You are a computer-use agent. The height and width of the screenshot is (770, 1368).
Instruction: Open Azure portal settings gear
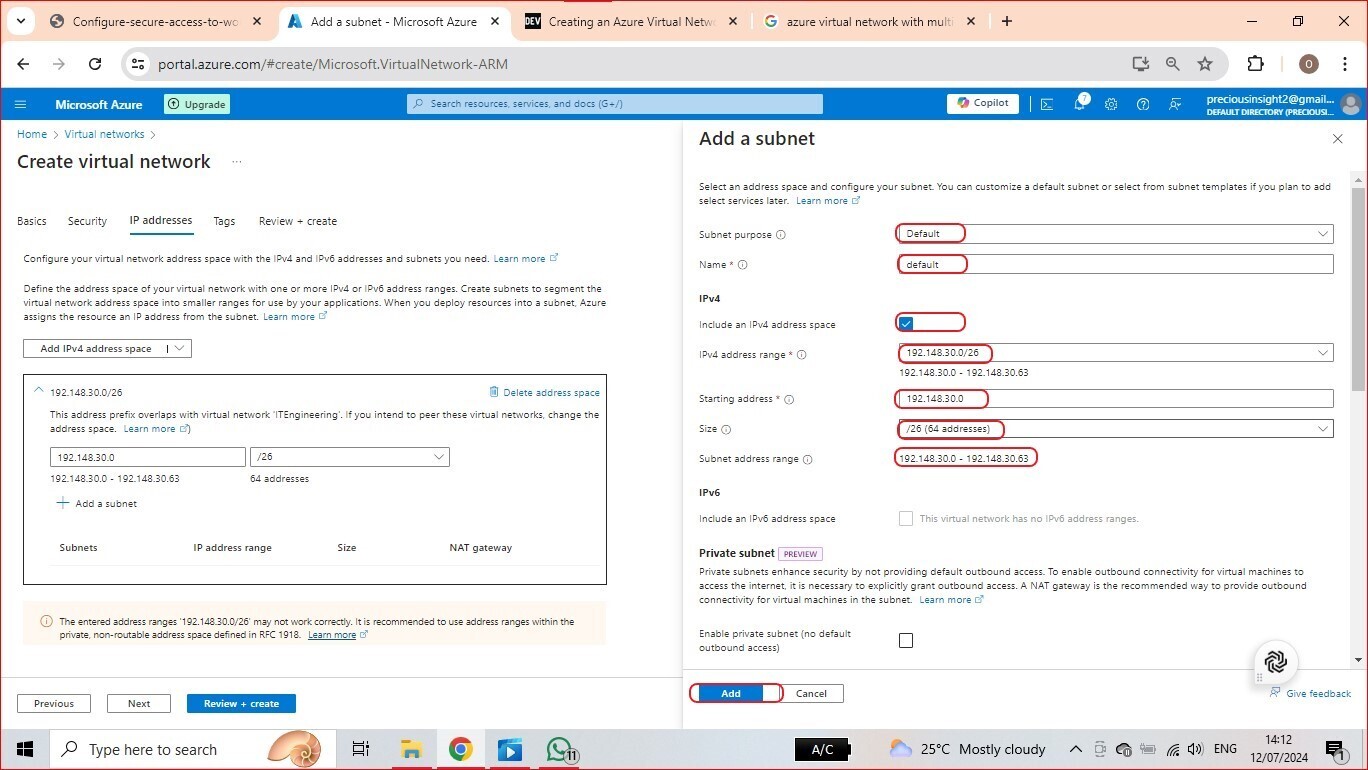1111,104
